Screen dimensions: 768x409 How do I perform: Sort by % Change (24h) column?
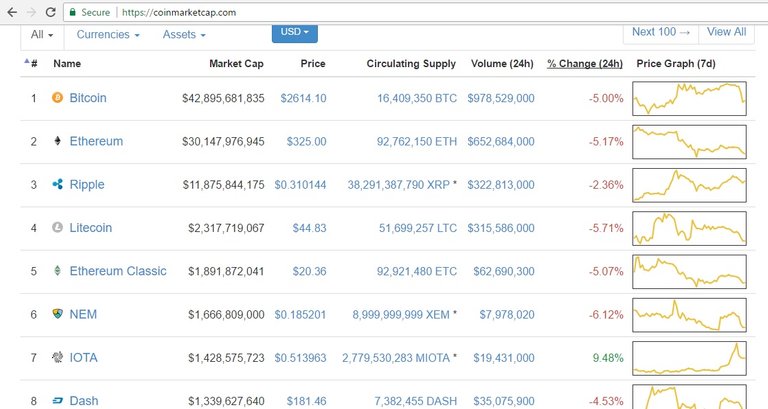[585, 64]
